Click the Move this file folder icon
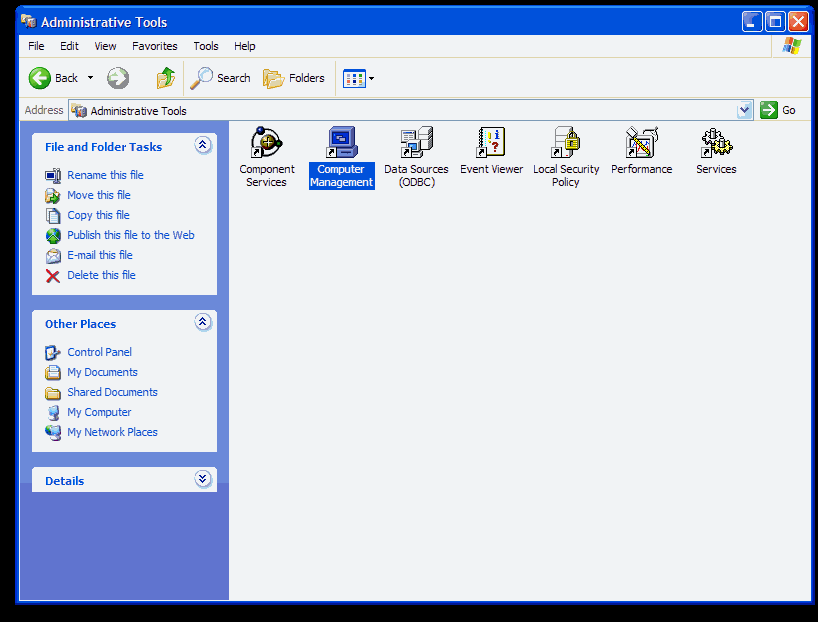This screenshot has width=818, height=622. (53, 196)
